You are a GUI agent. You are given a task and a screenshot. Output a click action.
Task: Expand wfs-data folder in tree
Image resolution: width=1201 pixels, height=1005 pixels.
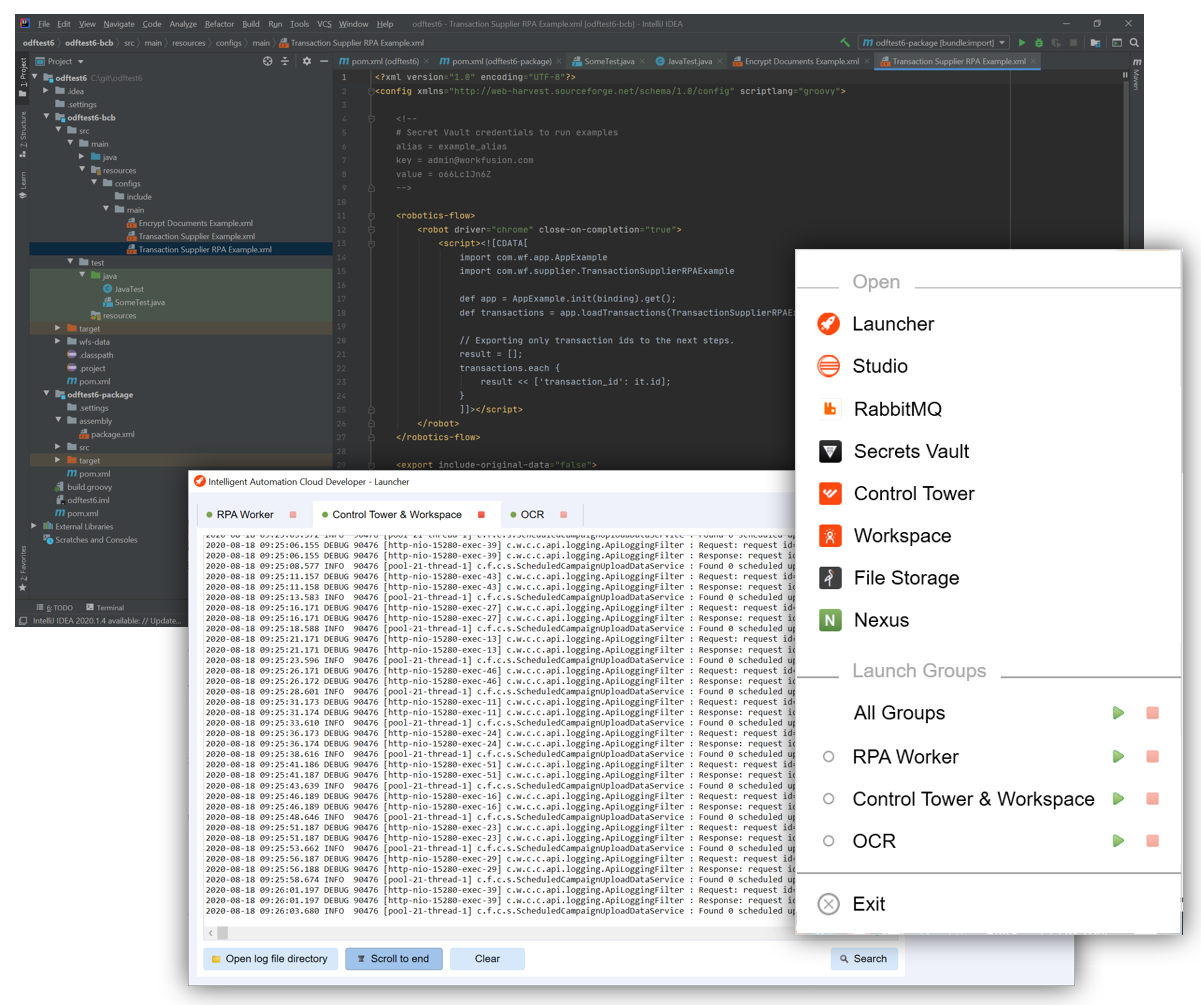pyautogui.click(x=59, y=341)
